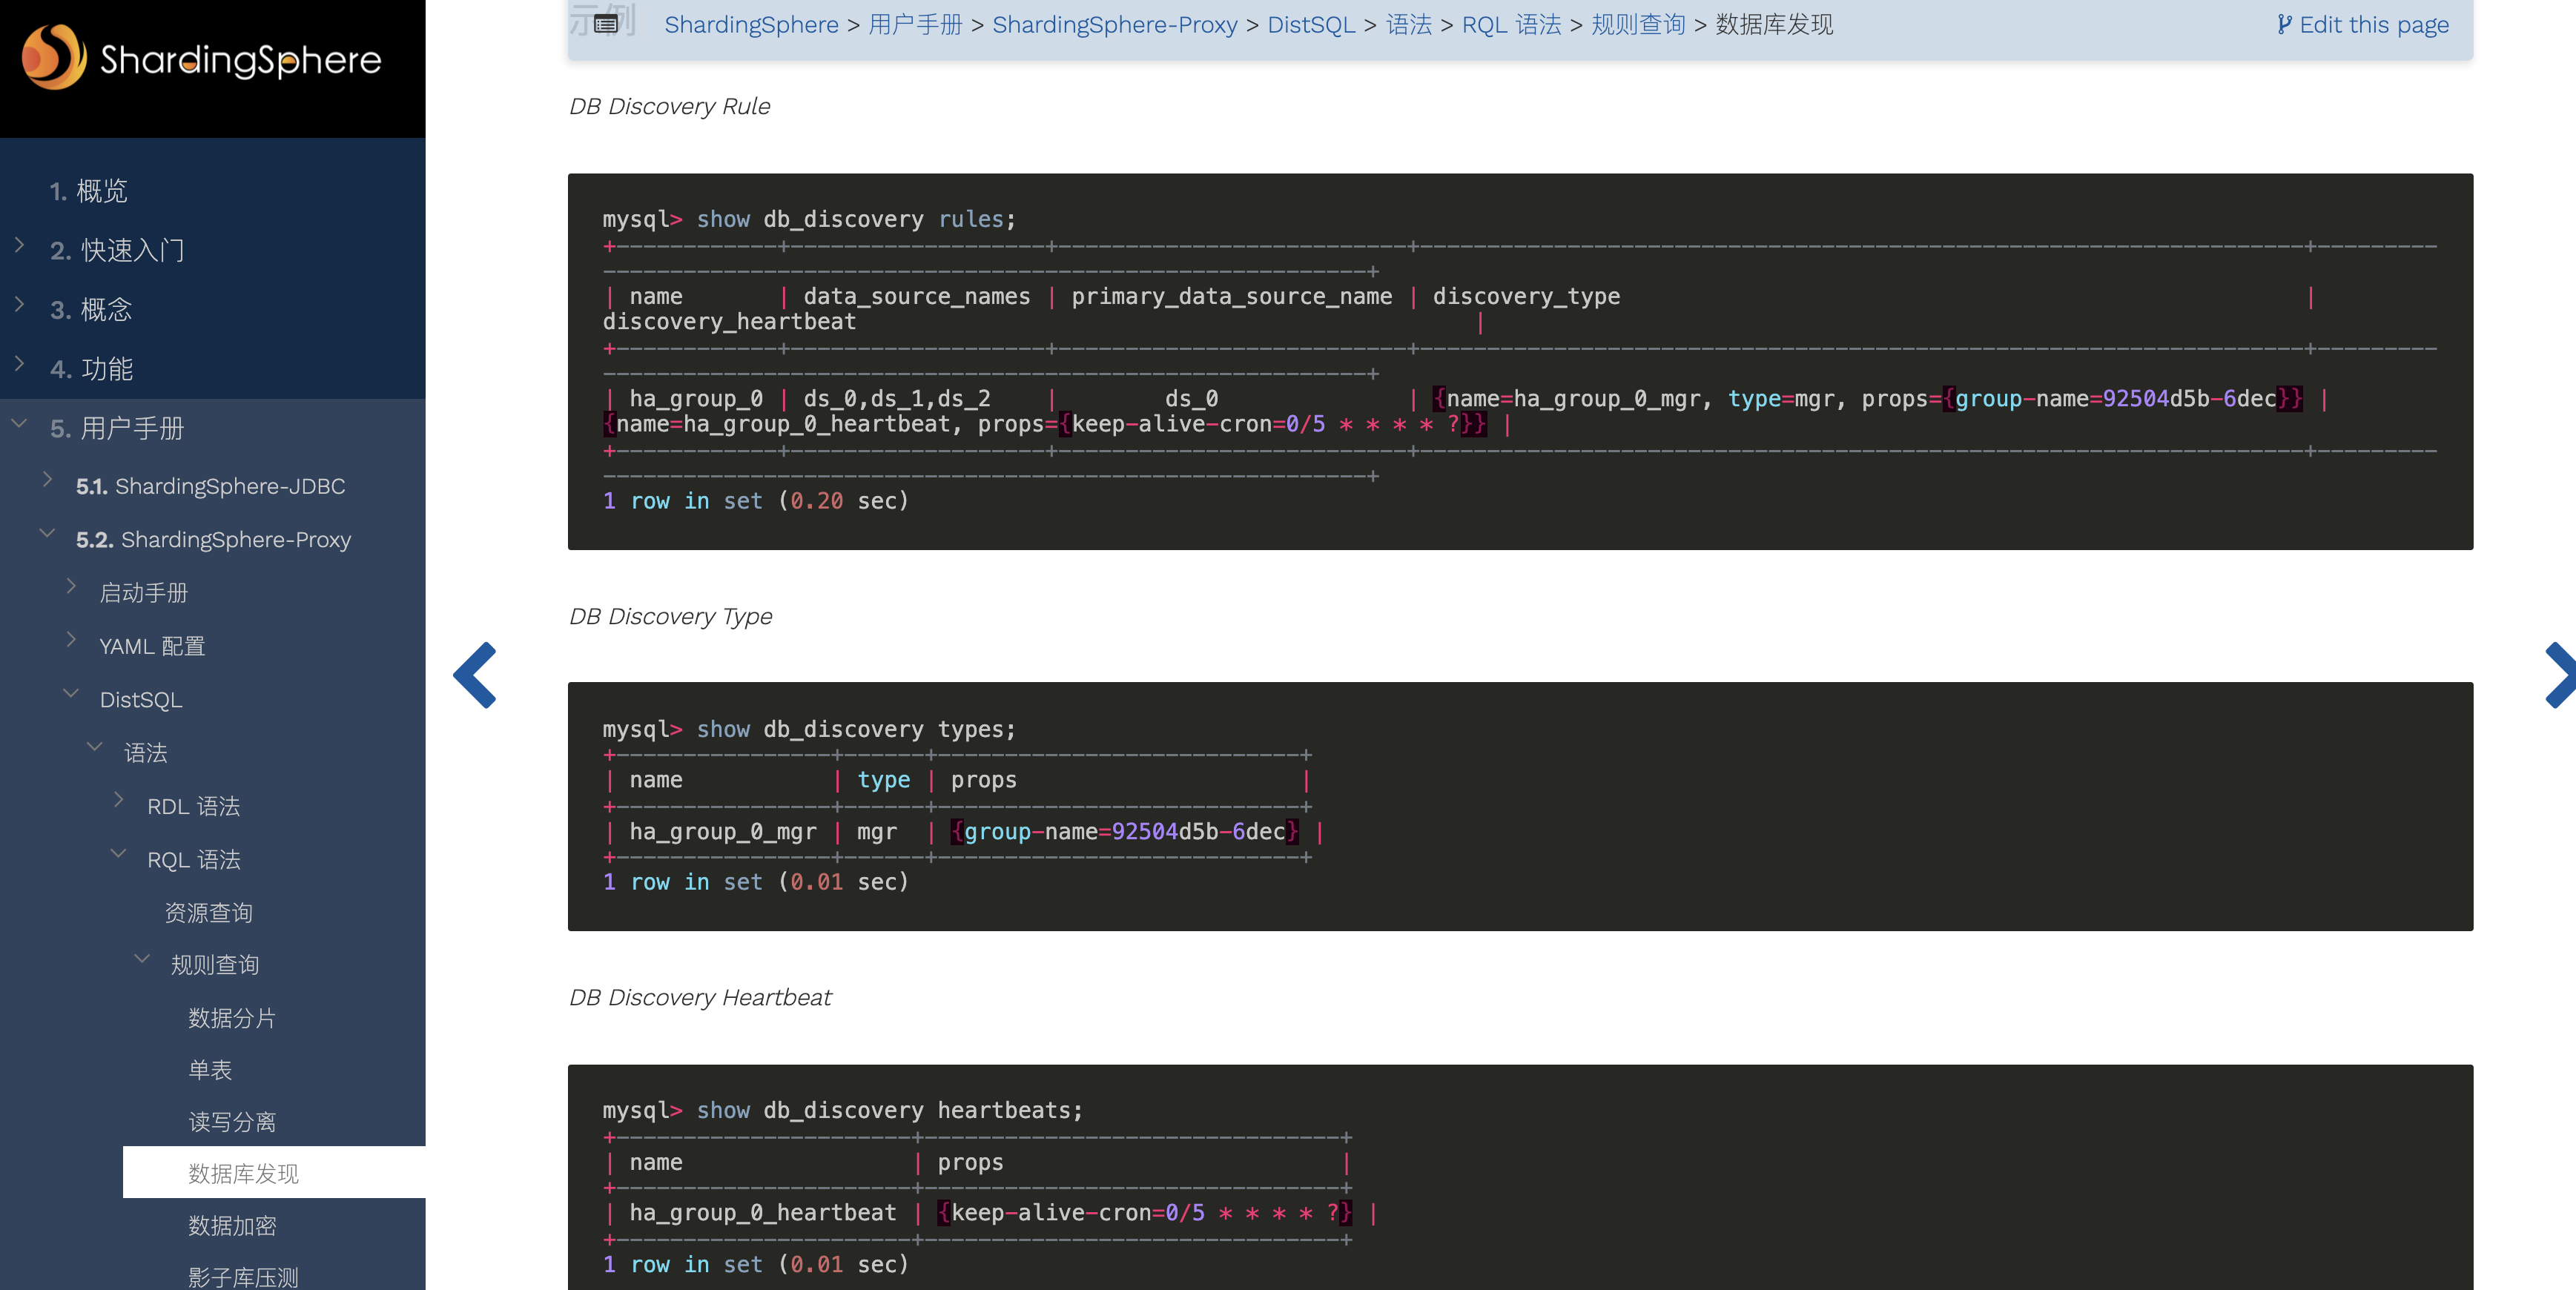
Task: Open DistSQL in the sidebar tree
Action: (141, 700)
